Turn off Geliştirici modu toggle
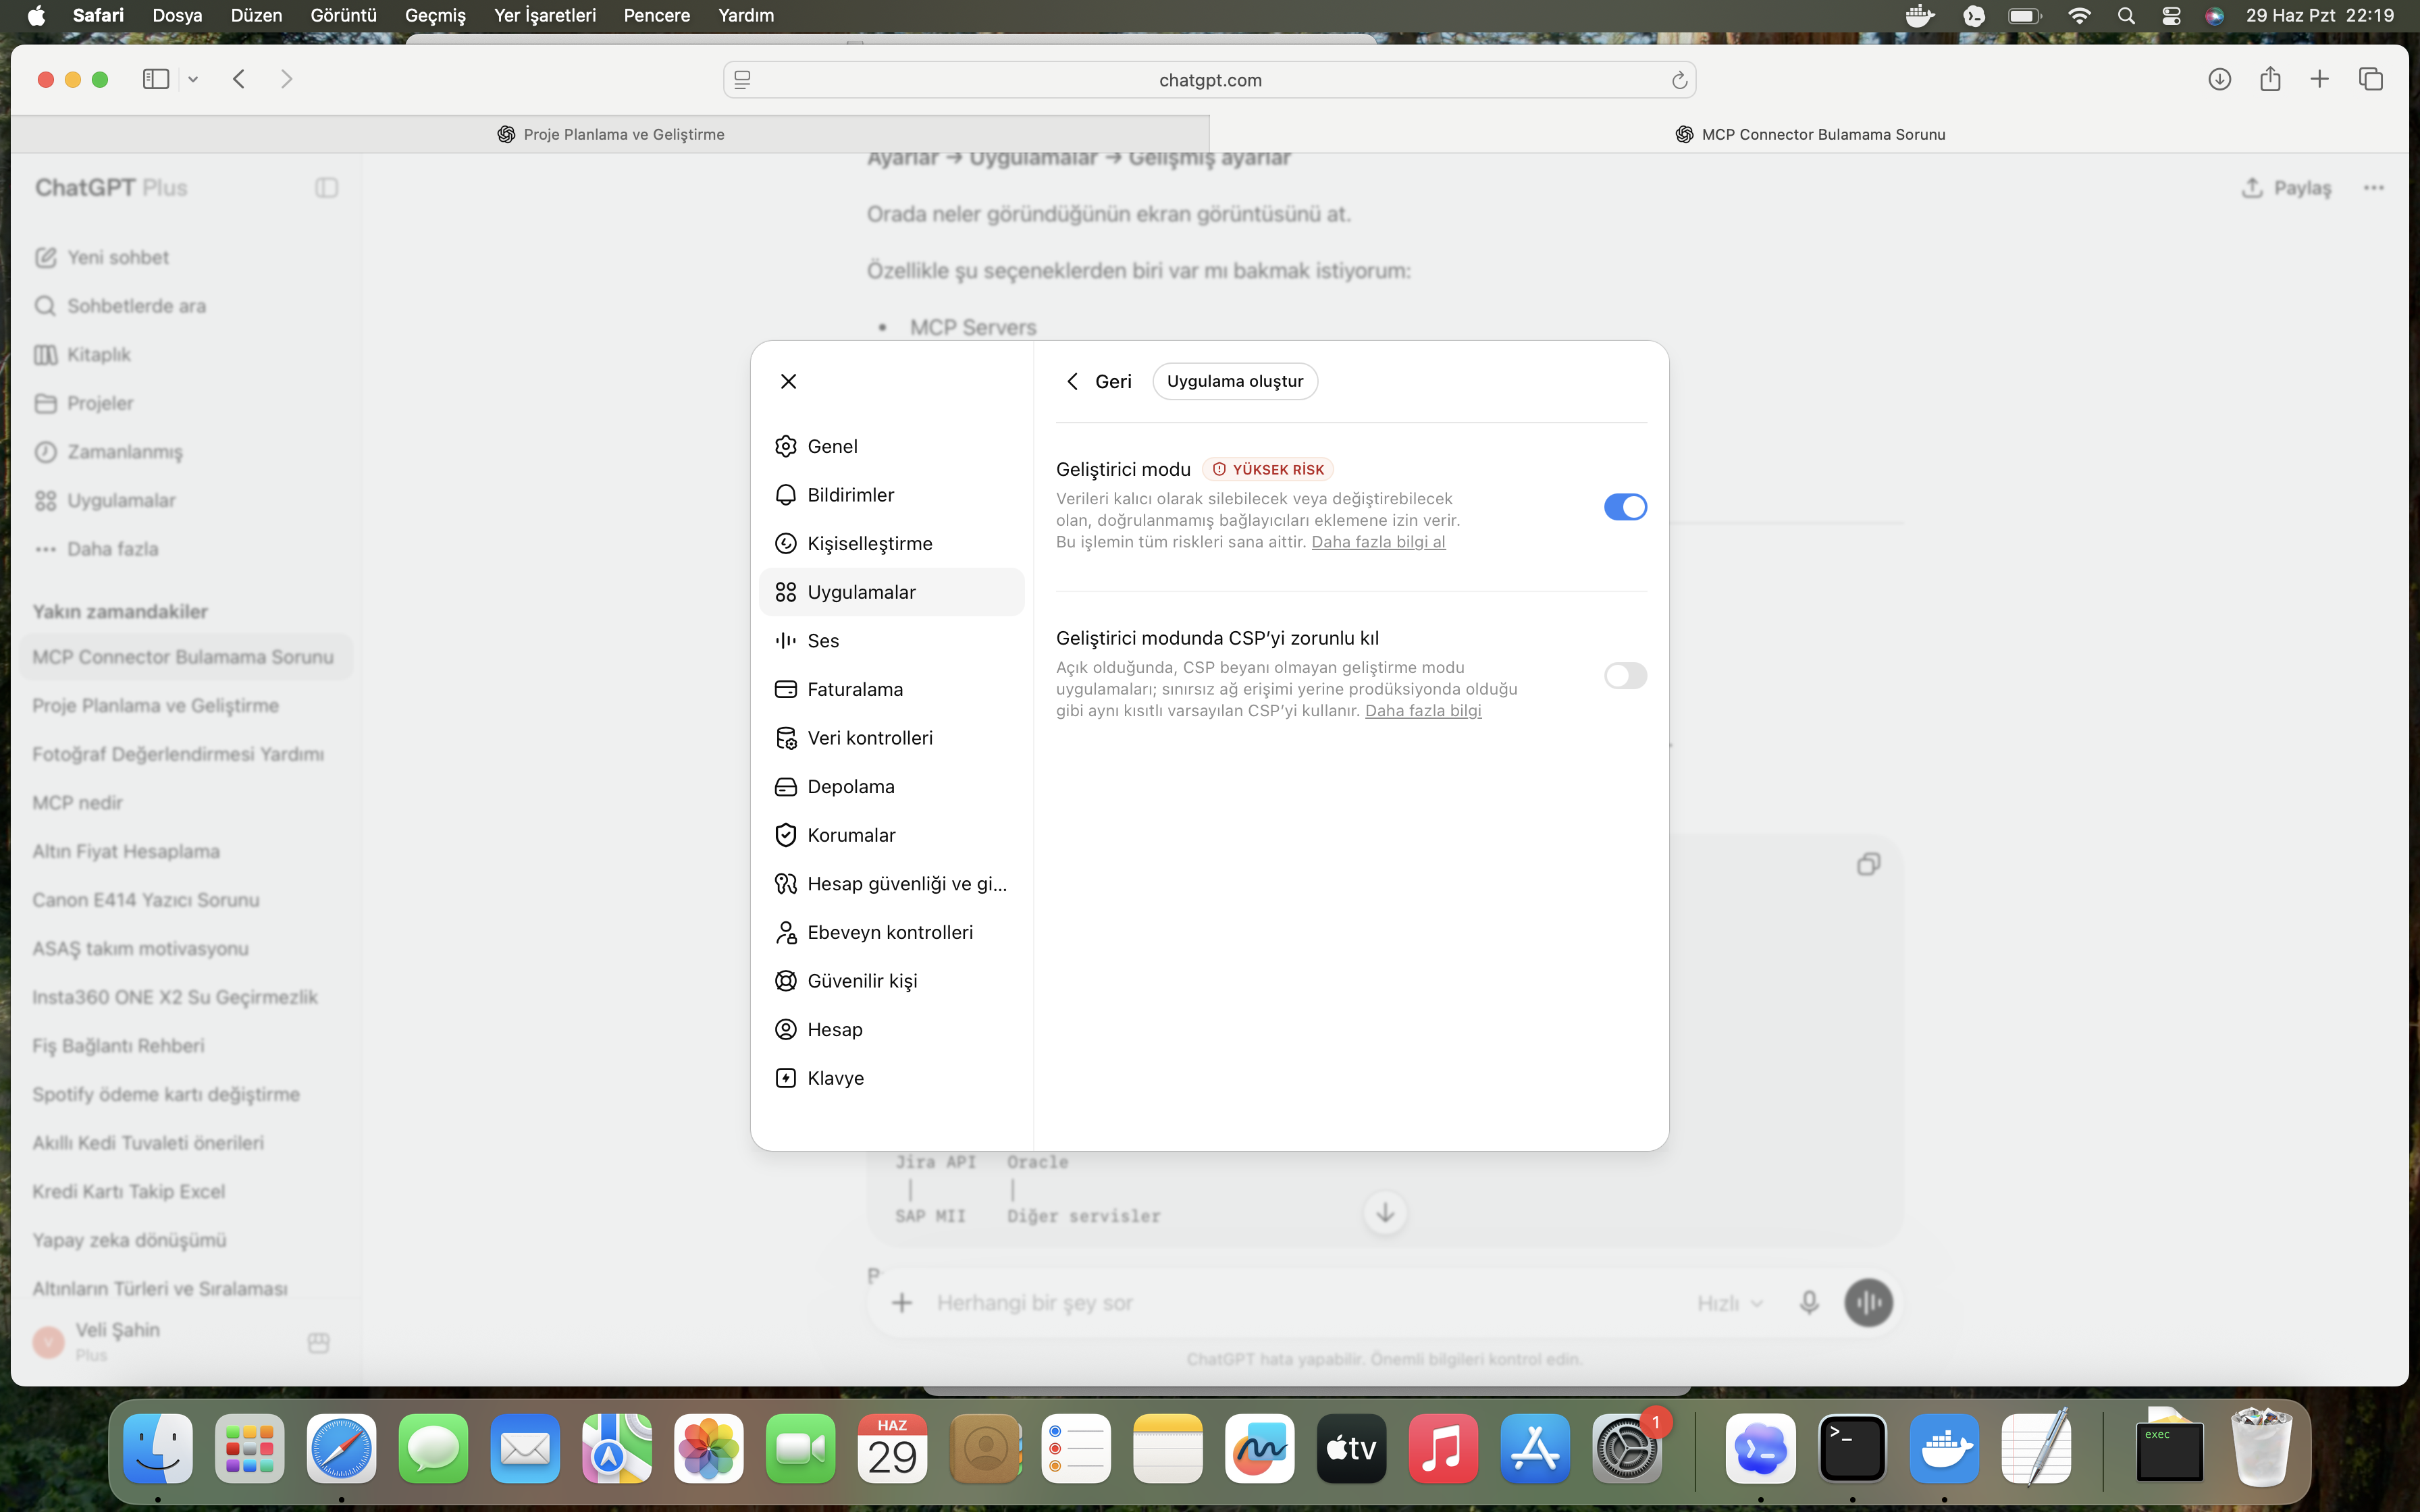 click(x=1625, y=507)
